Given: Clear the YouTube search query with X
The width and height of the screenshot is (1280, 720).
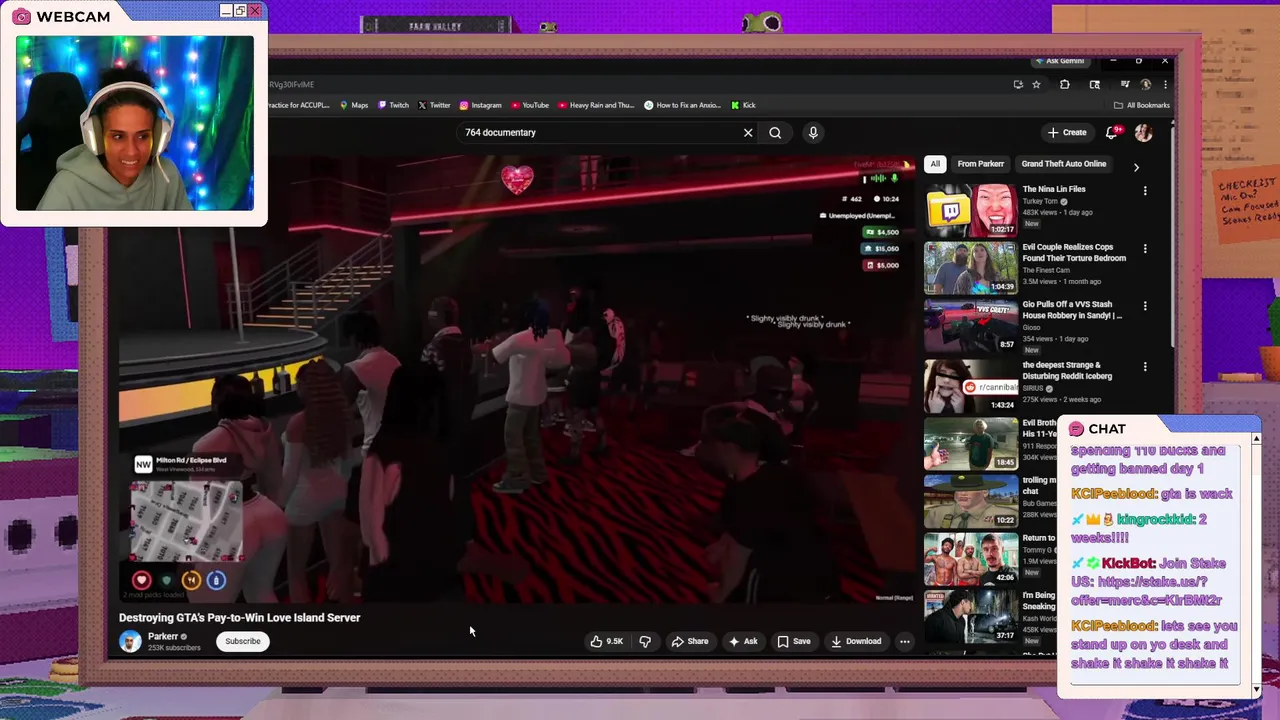Looking at the screenshot, I should click(x=748, y=132).
